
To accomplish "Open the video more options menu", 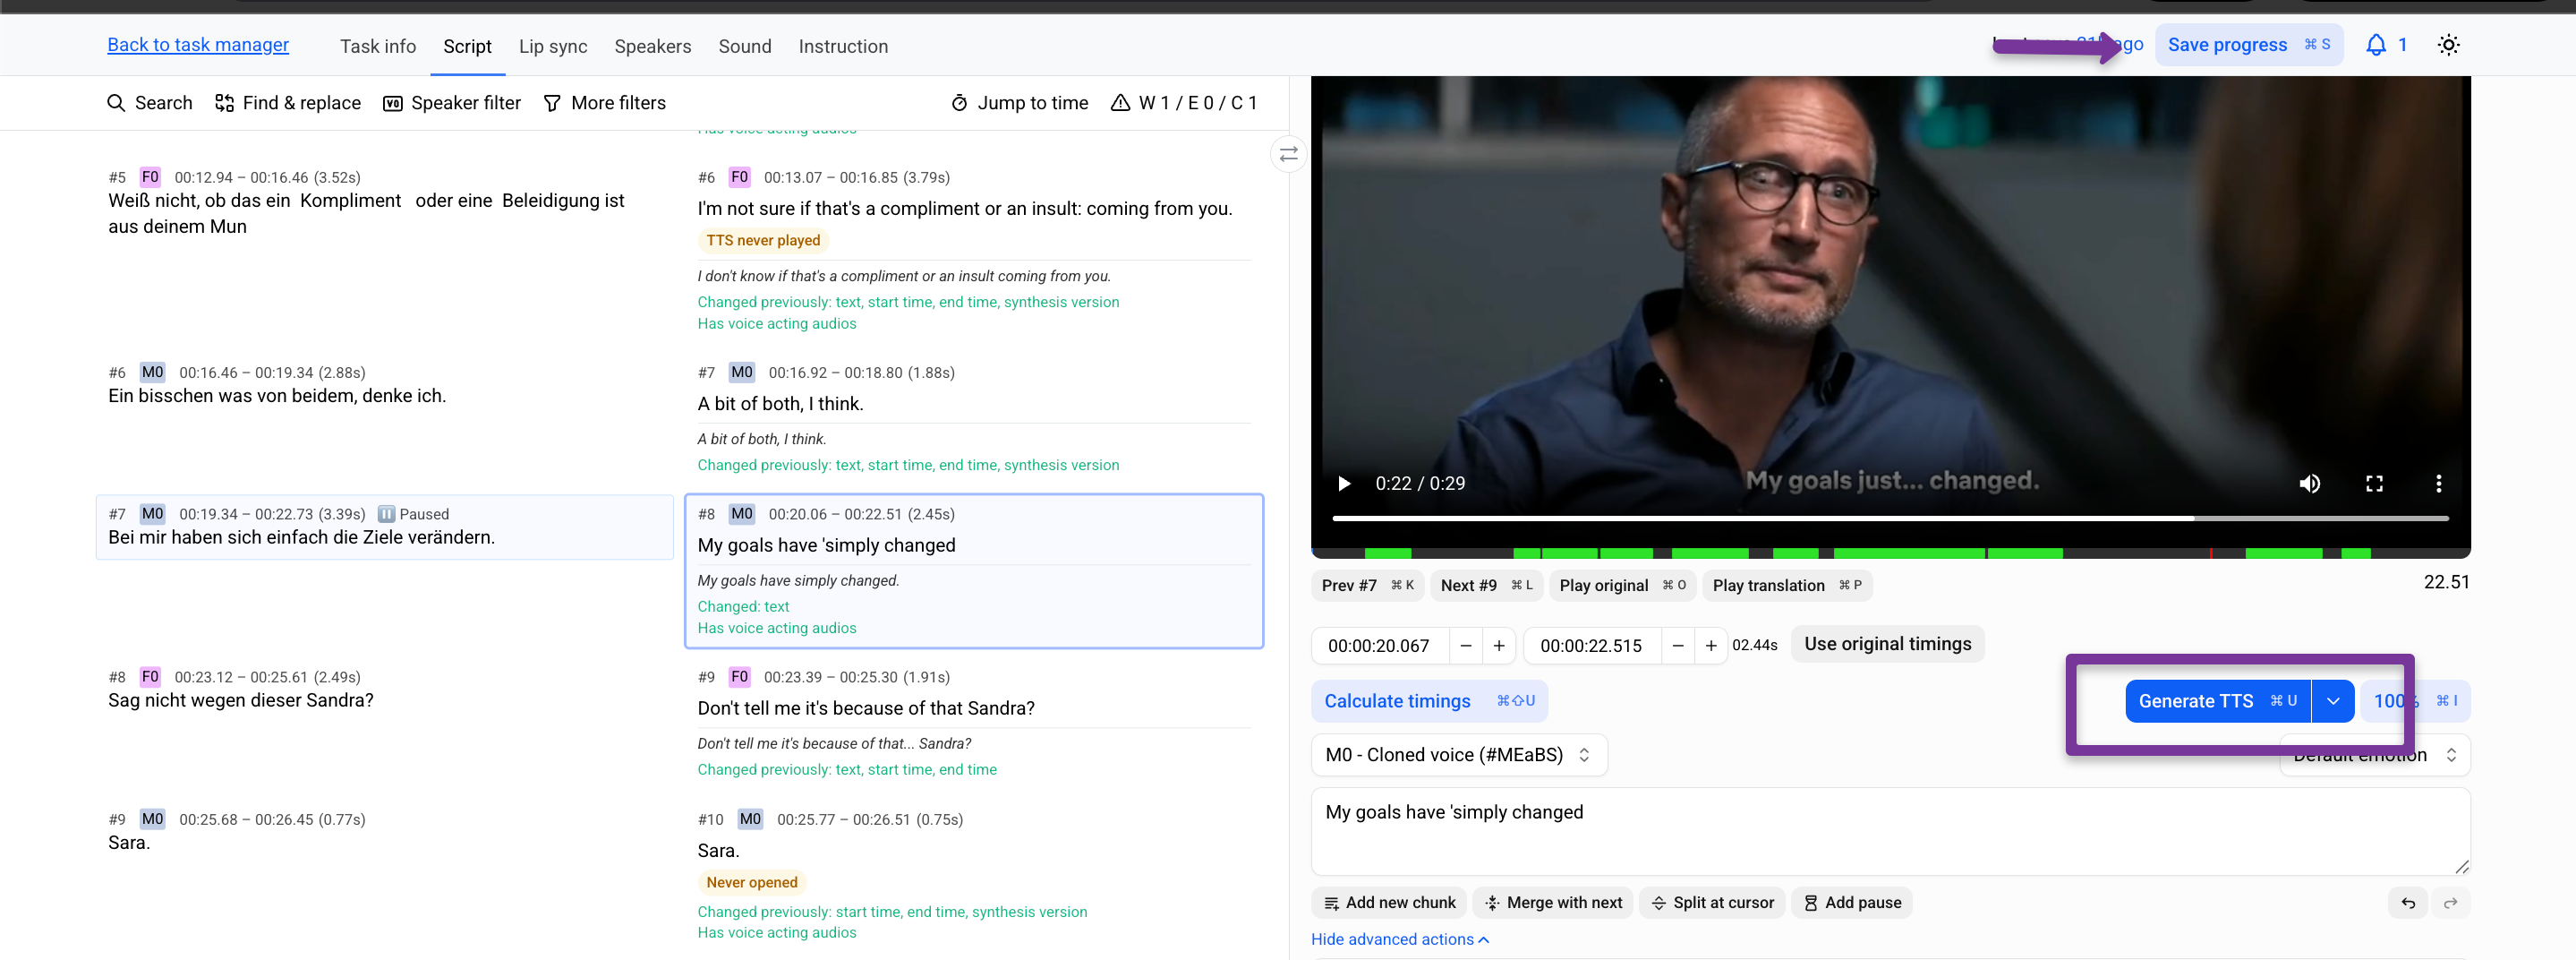I will click(2438, 484).
